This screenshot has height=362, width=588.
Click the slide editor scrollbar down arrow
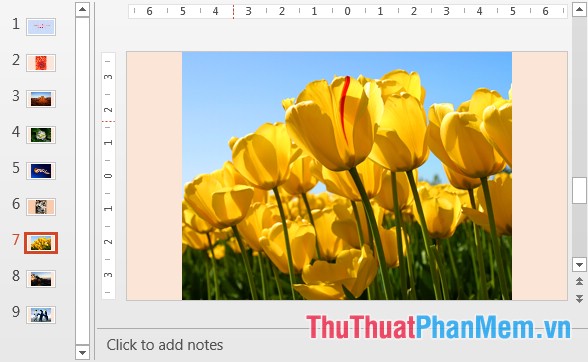tap(579, 265)
